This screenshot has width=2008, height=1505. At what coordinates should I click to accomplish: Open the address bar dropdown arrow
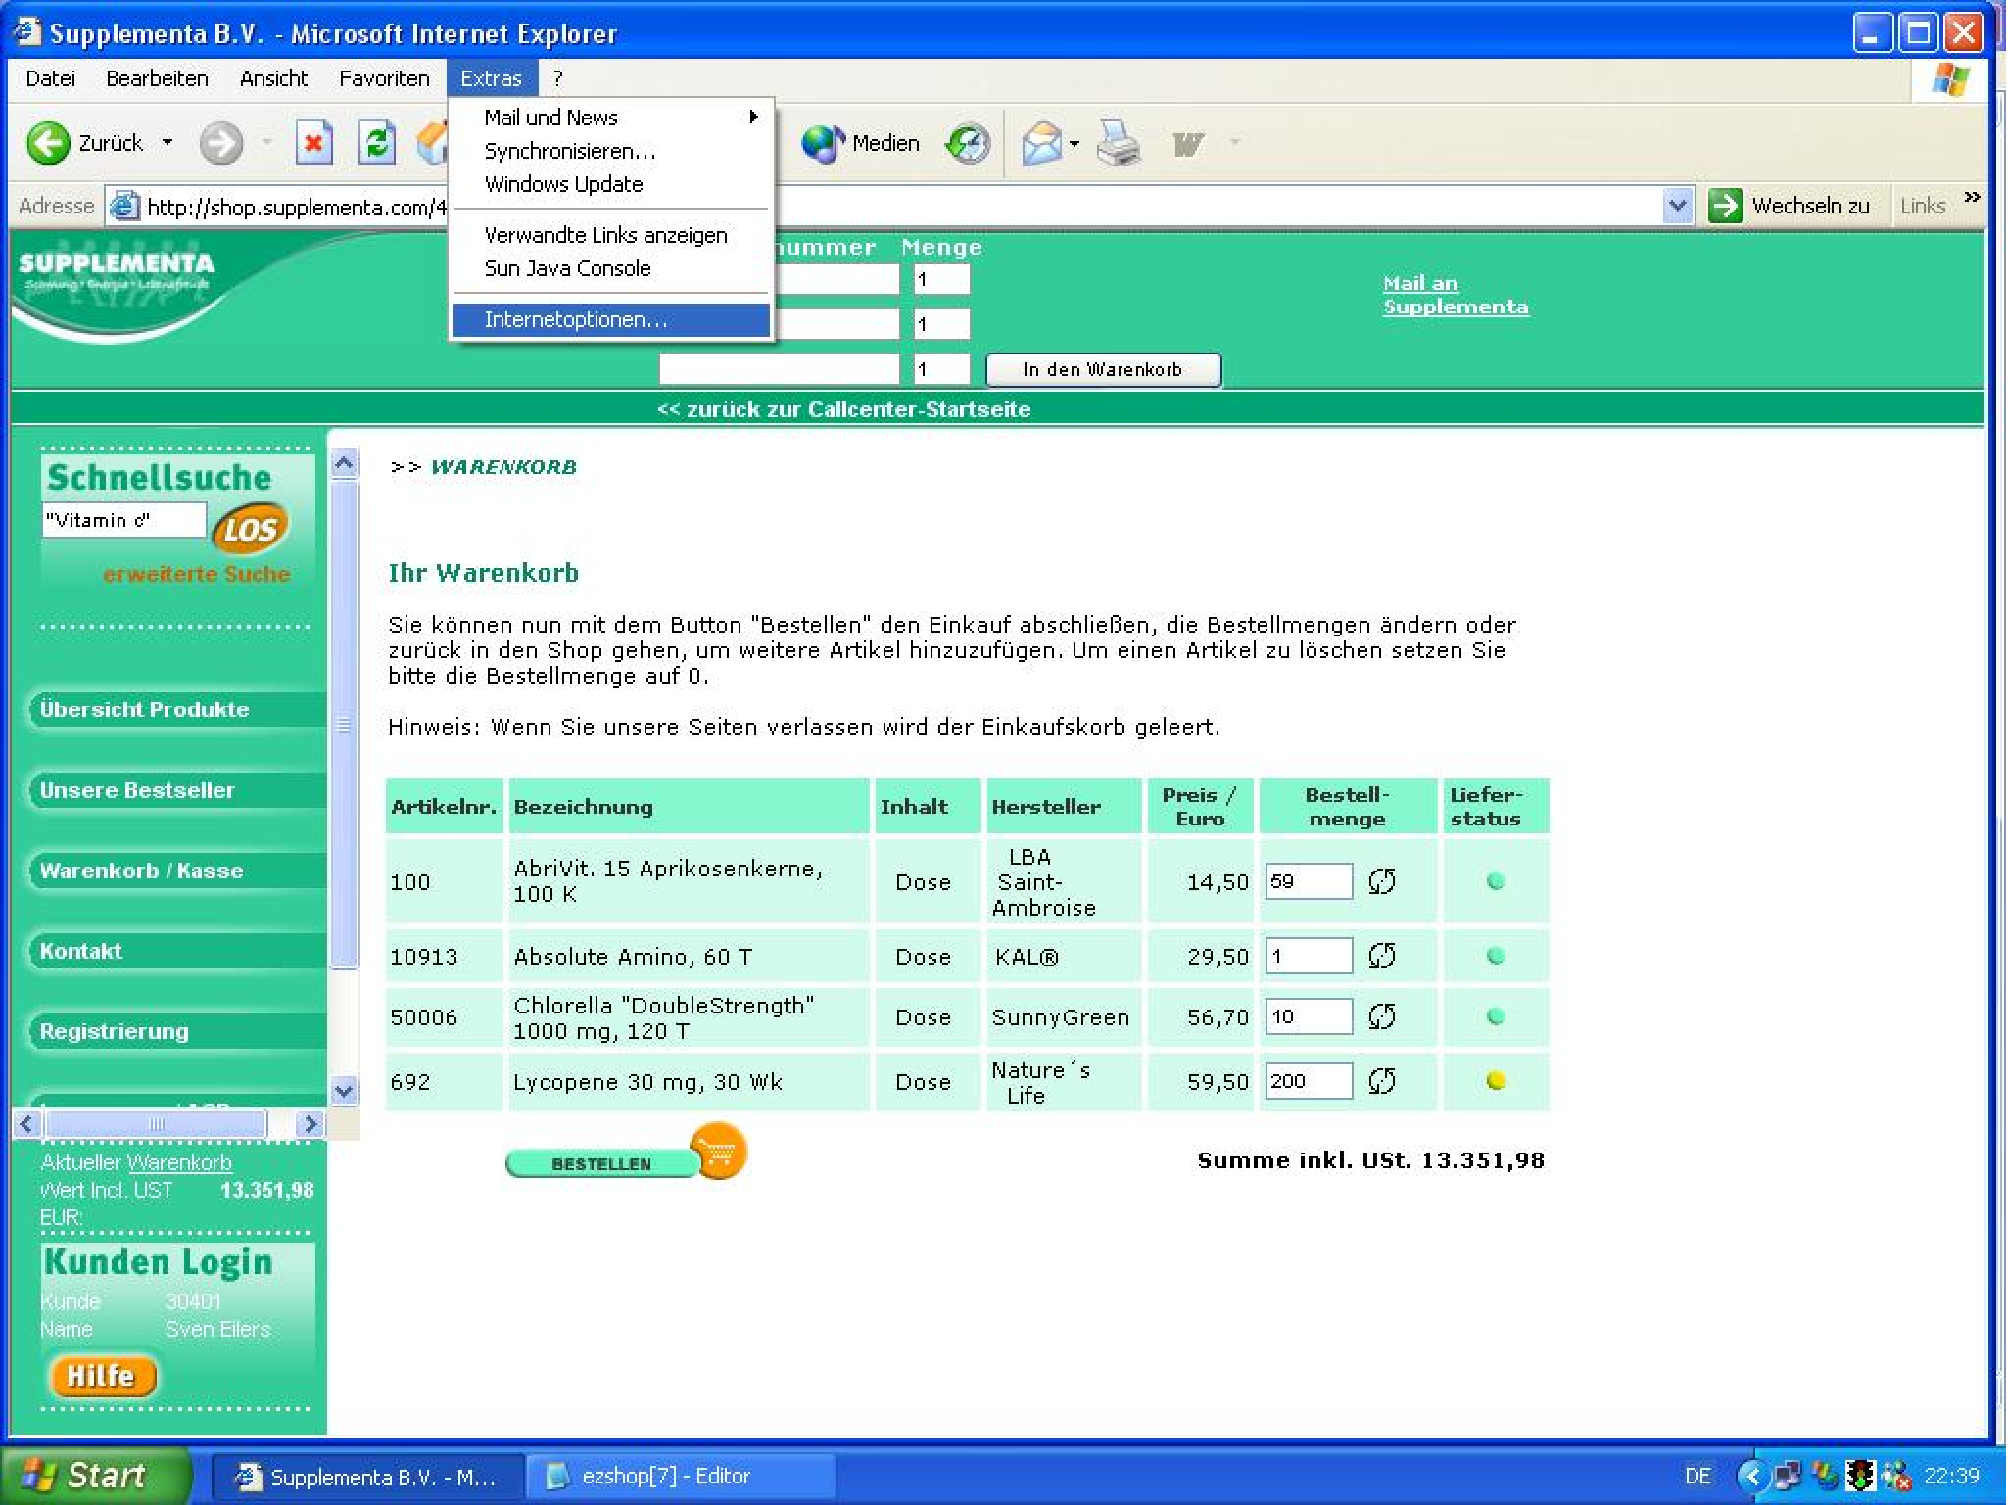point(1677,206)
